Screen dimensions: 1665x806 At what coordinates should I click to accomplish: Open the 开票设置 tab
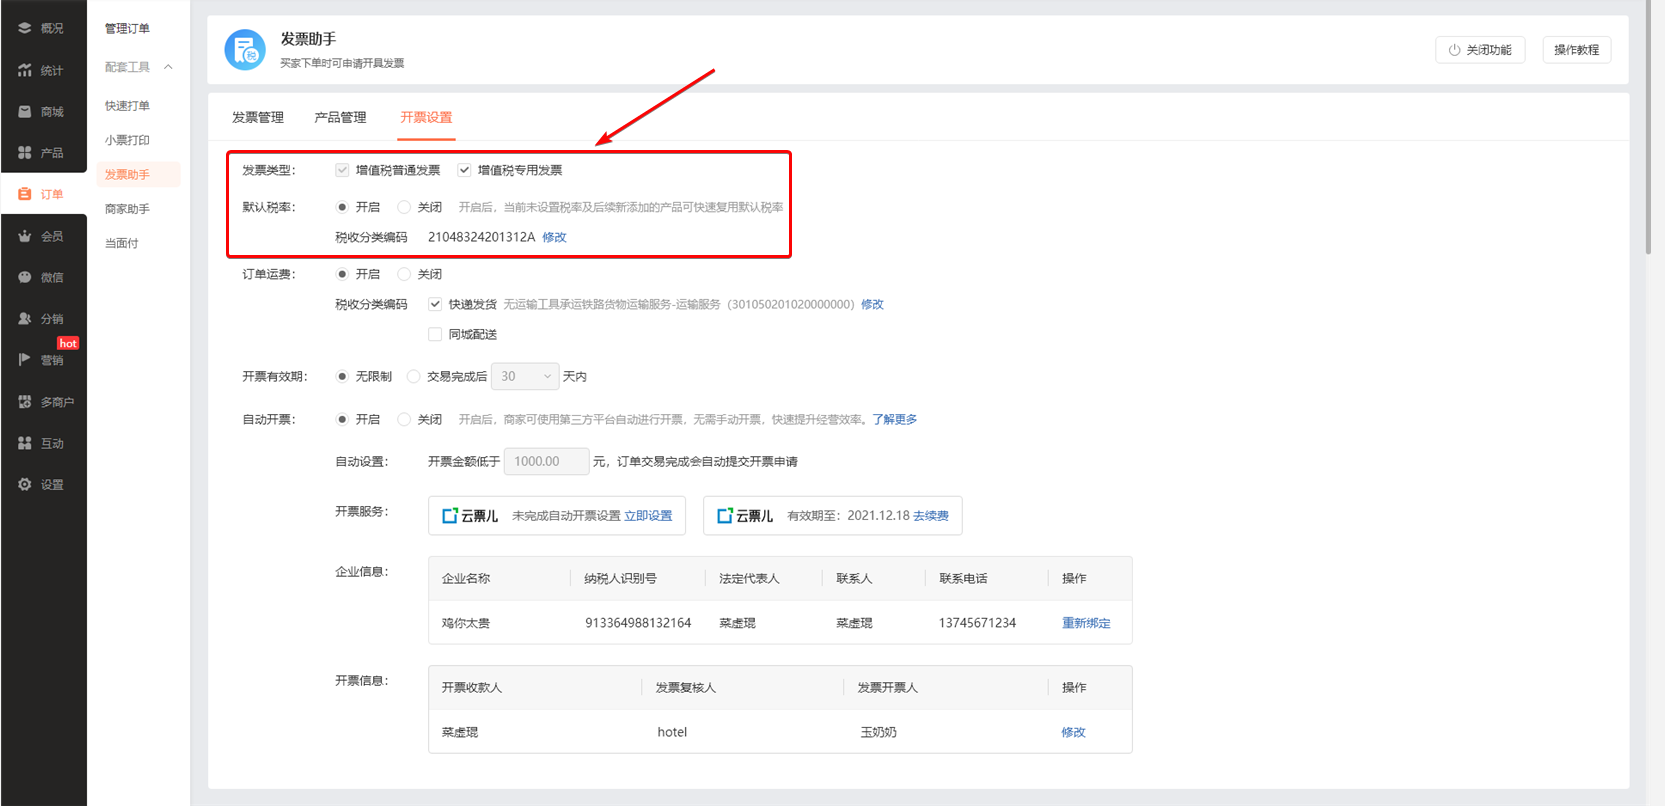426,117
